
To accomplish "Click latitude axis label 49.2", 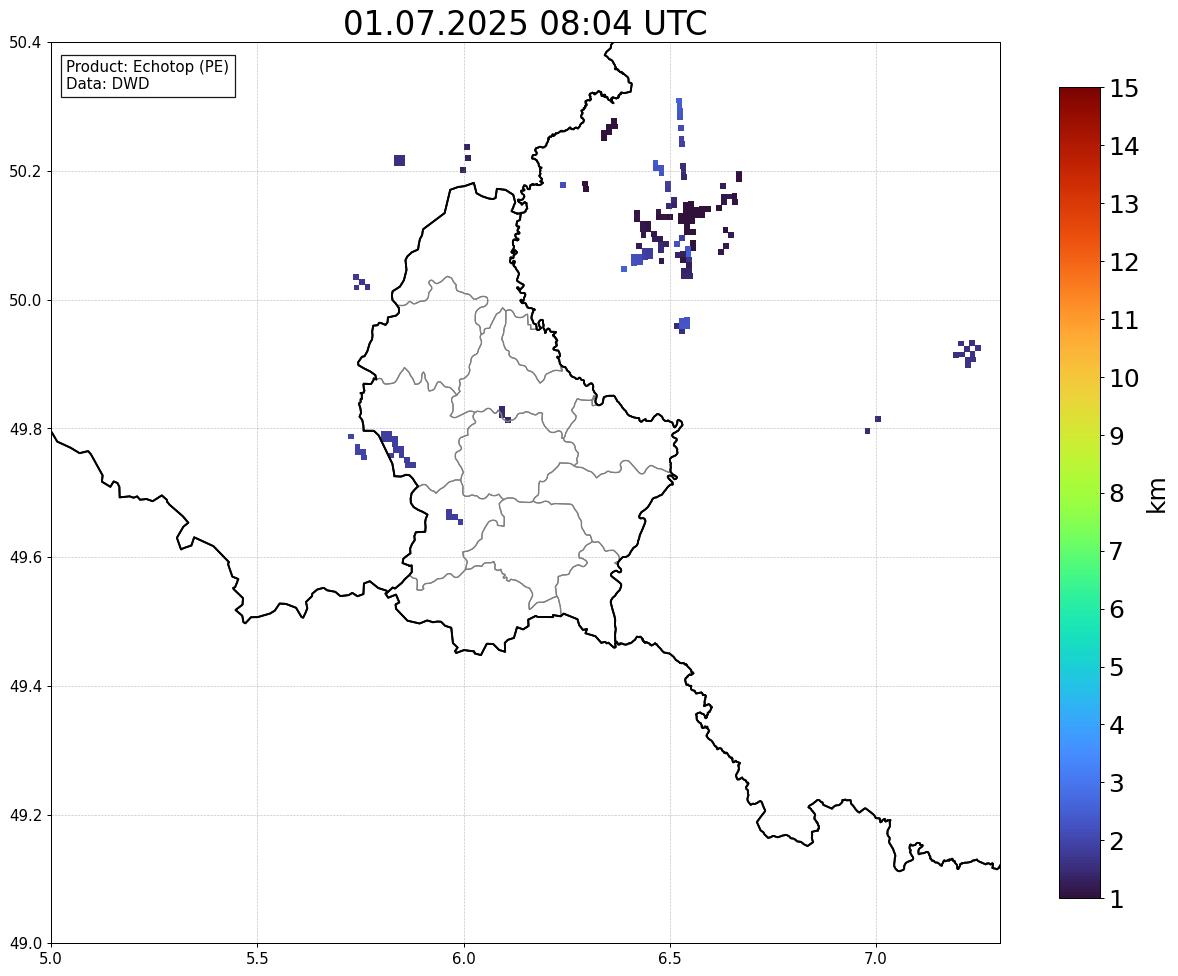I will [x=25, y=815].
